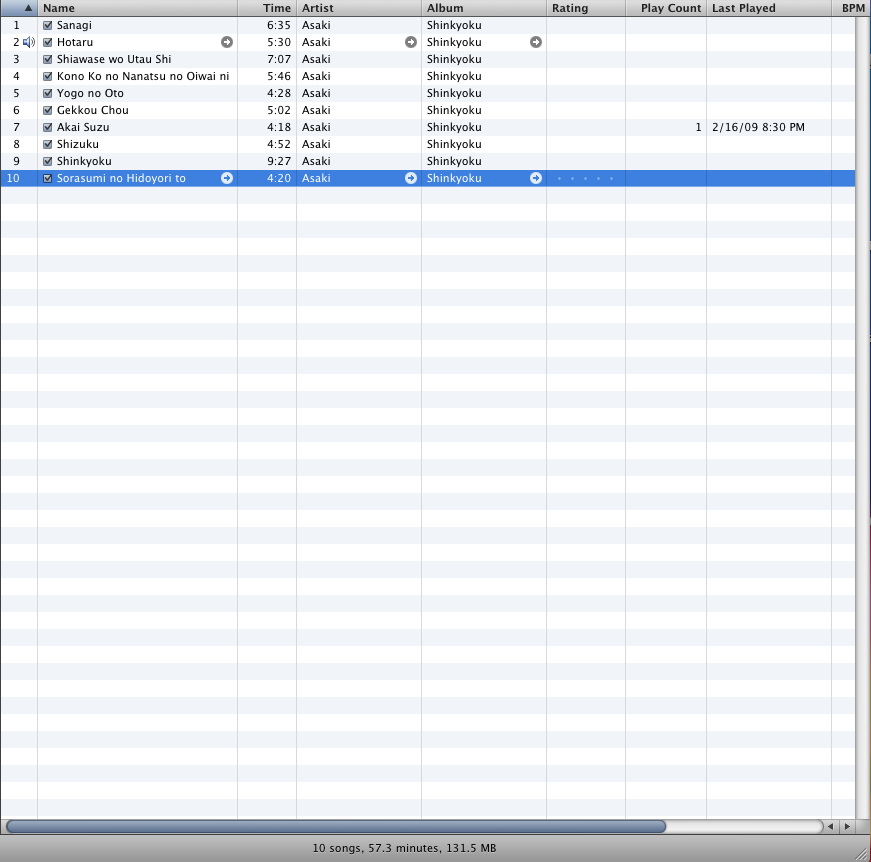The width and height of the screenshot is (871, 862).
Task: Click the arrow icon in Hotaru's Album cell
Action: coord(535,42)
